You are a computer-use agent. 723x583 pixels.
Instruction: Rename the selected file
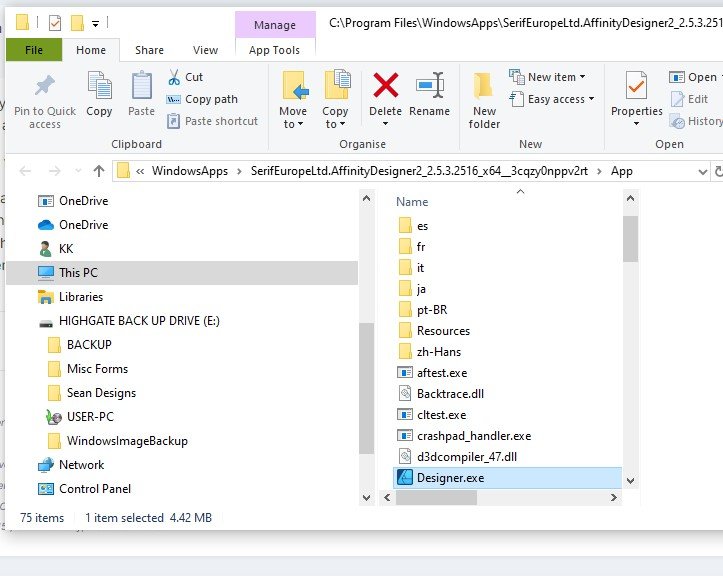(x=429, y=95)
